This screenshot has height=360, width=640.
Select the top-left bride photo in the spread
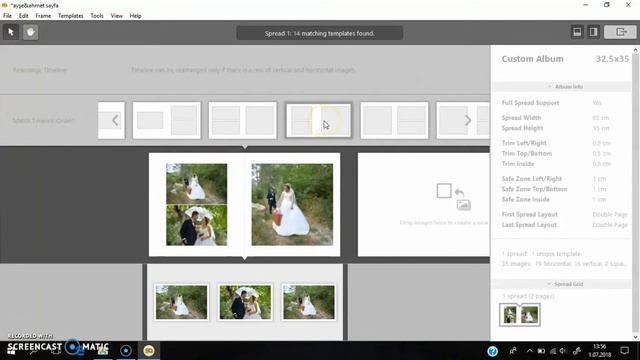point(196,183)
